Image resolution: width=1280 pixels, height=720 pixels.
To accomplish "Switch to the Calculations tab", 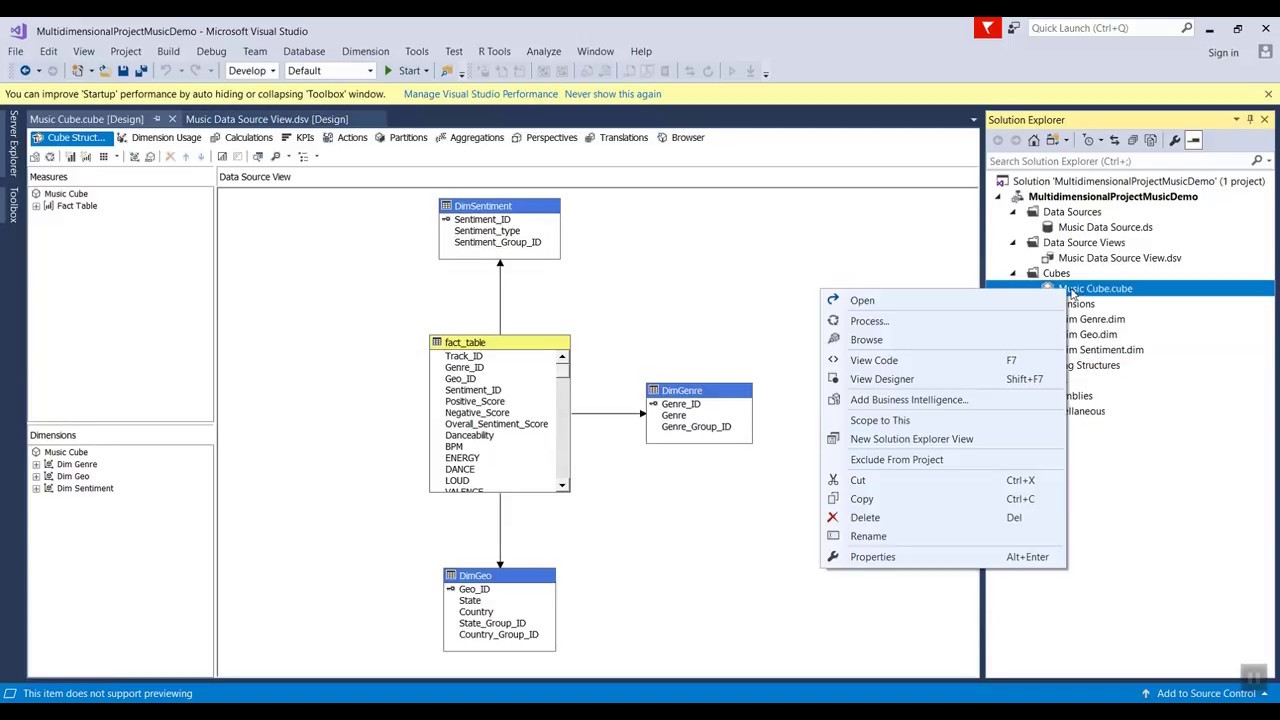I will point(241,138).
